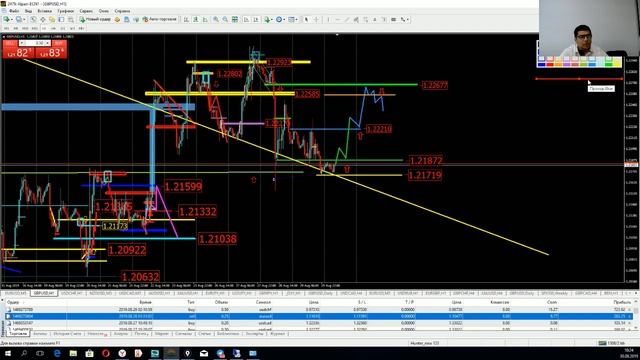Zoom in on the chart

(x=216, y=19)
